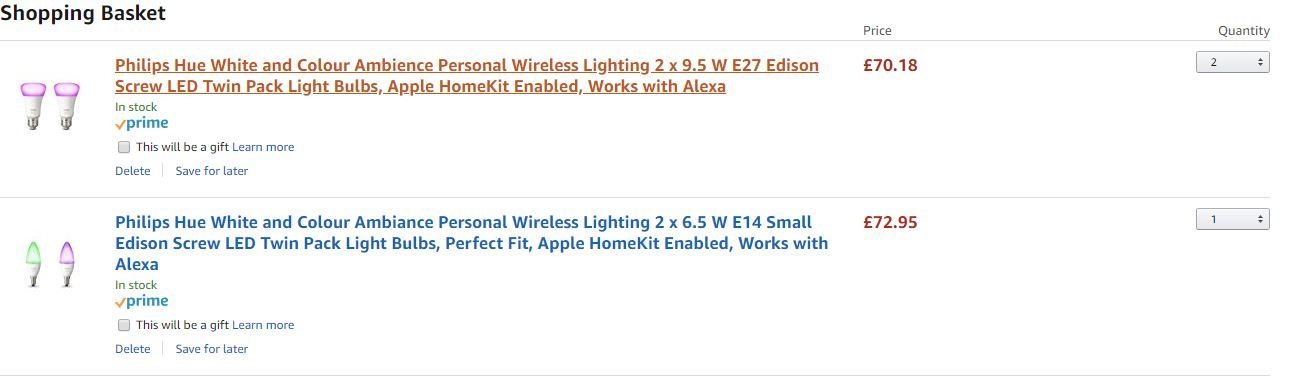1300x379 pixels.
Task: Mark the E27 twin pack as a gift
Action: 124,147
